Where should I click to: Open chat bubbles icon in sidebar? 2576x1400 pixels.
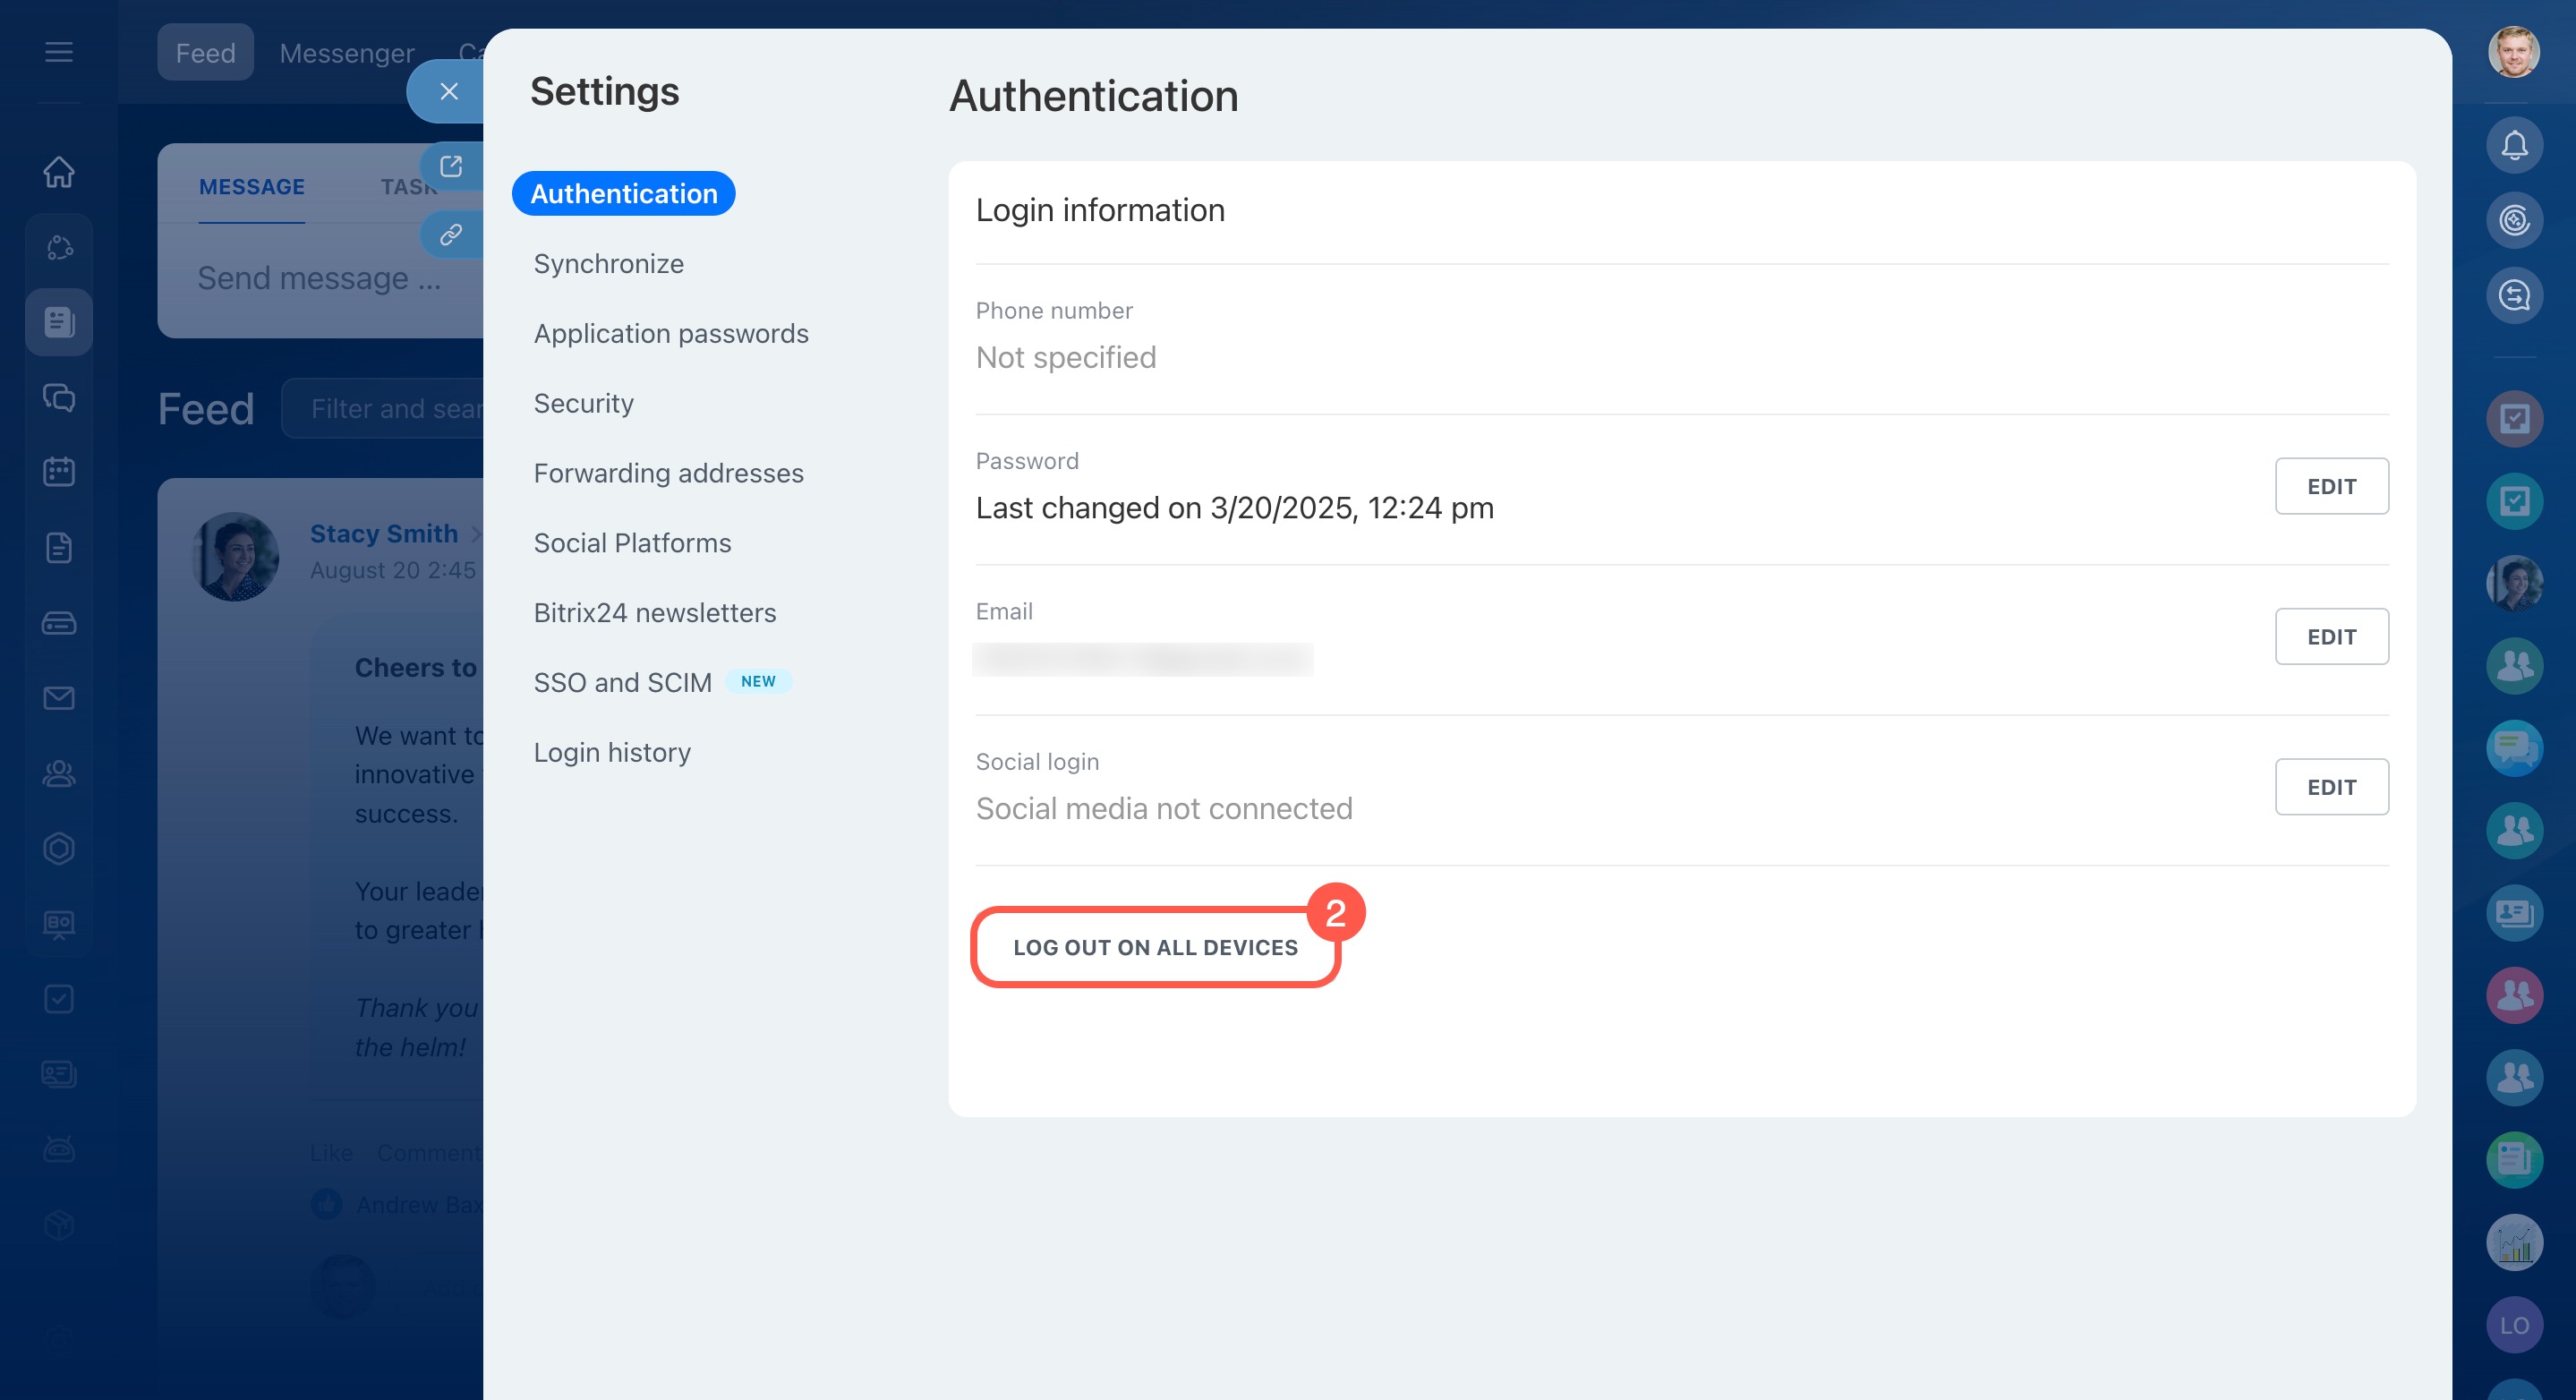pos(59,397)
